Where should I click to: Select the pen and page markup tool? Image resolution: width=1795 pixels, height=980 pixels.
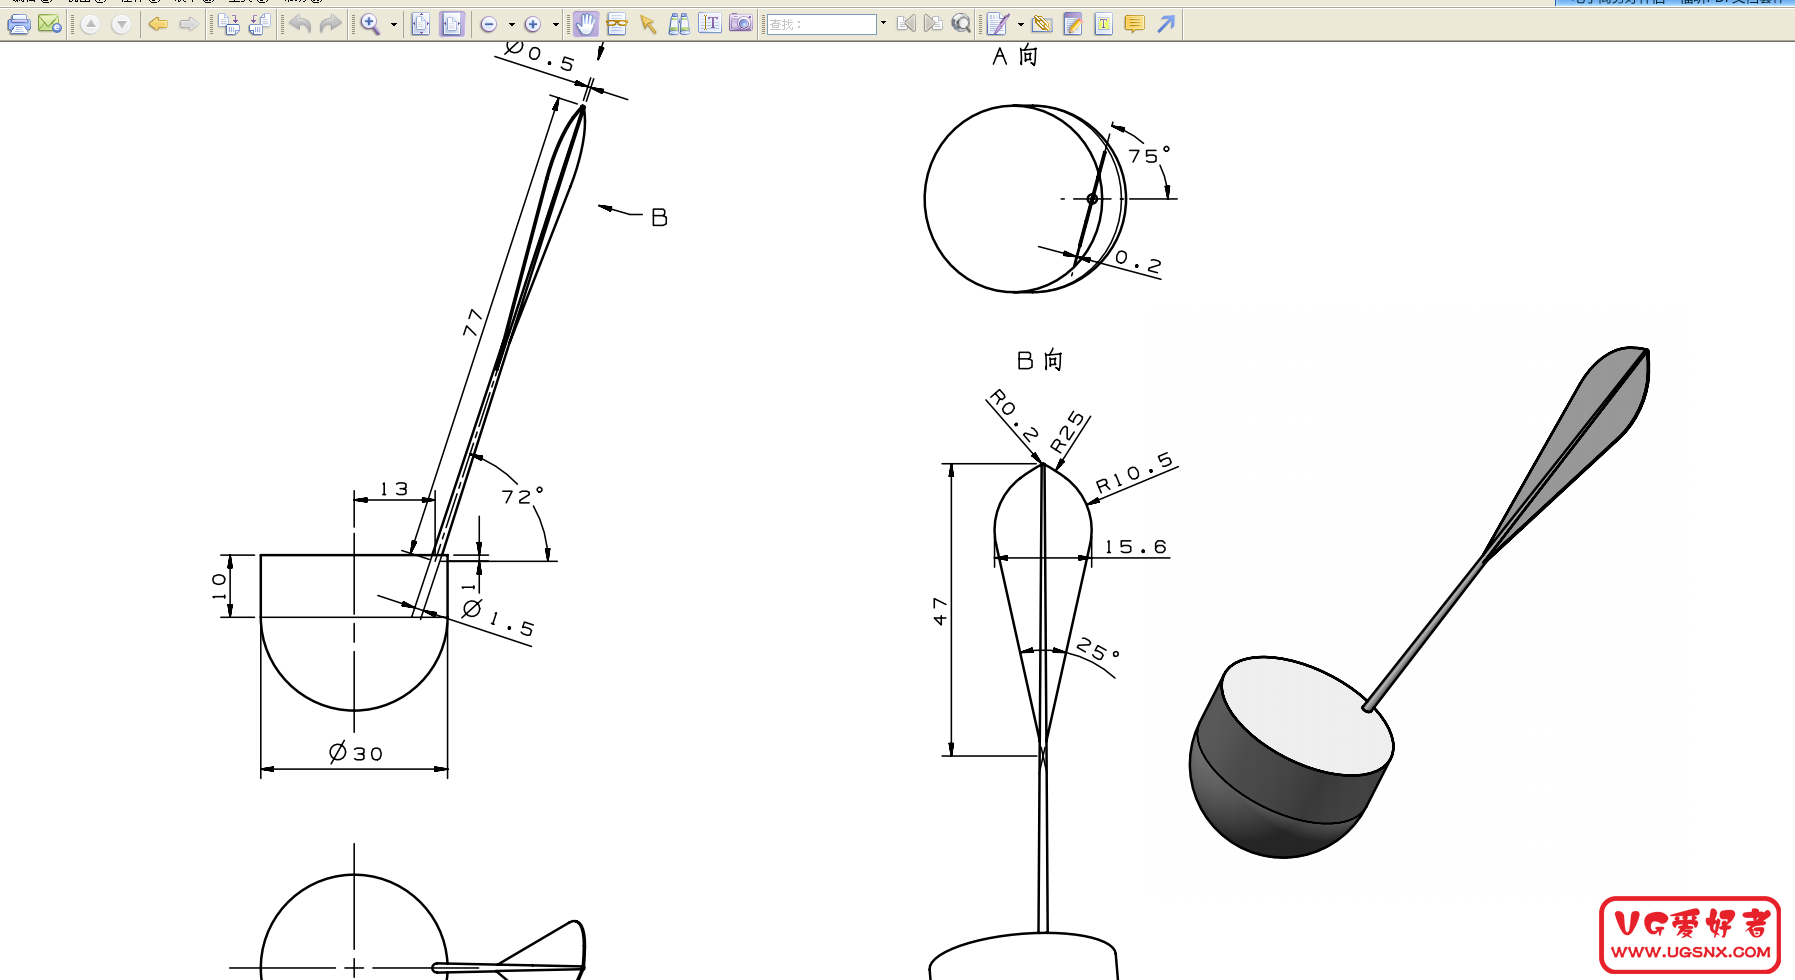pyautogui.click(x=998, y=24)
